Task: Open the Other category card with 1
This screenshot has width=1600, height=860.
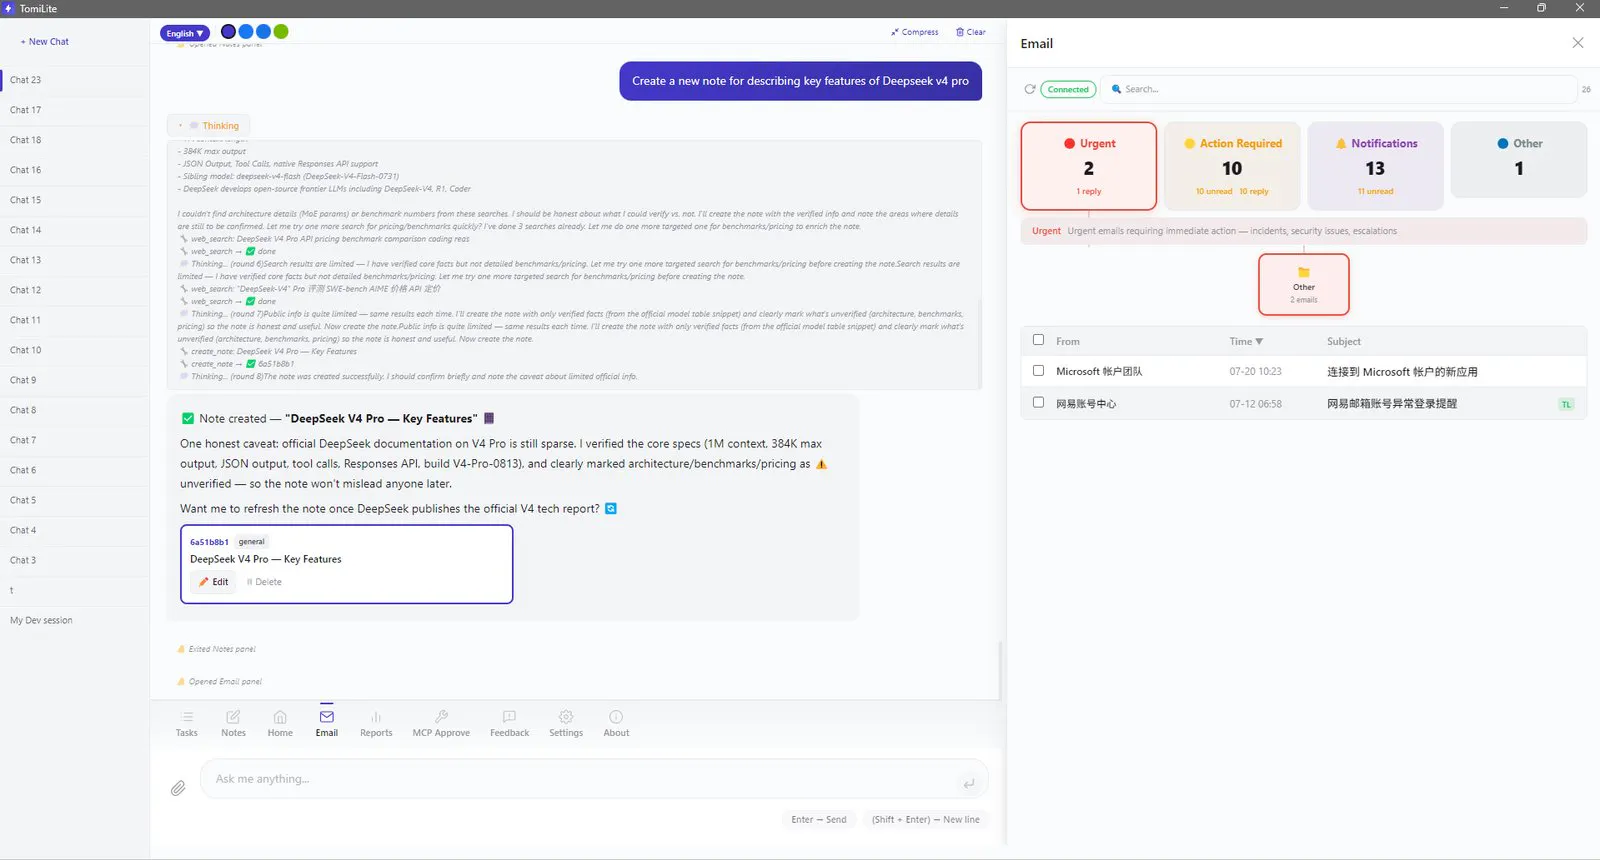Action: point(1519,160)
